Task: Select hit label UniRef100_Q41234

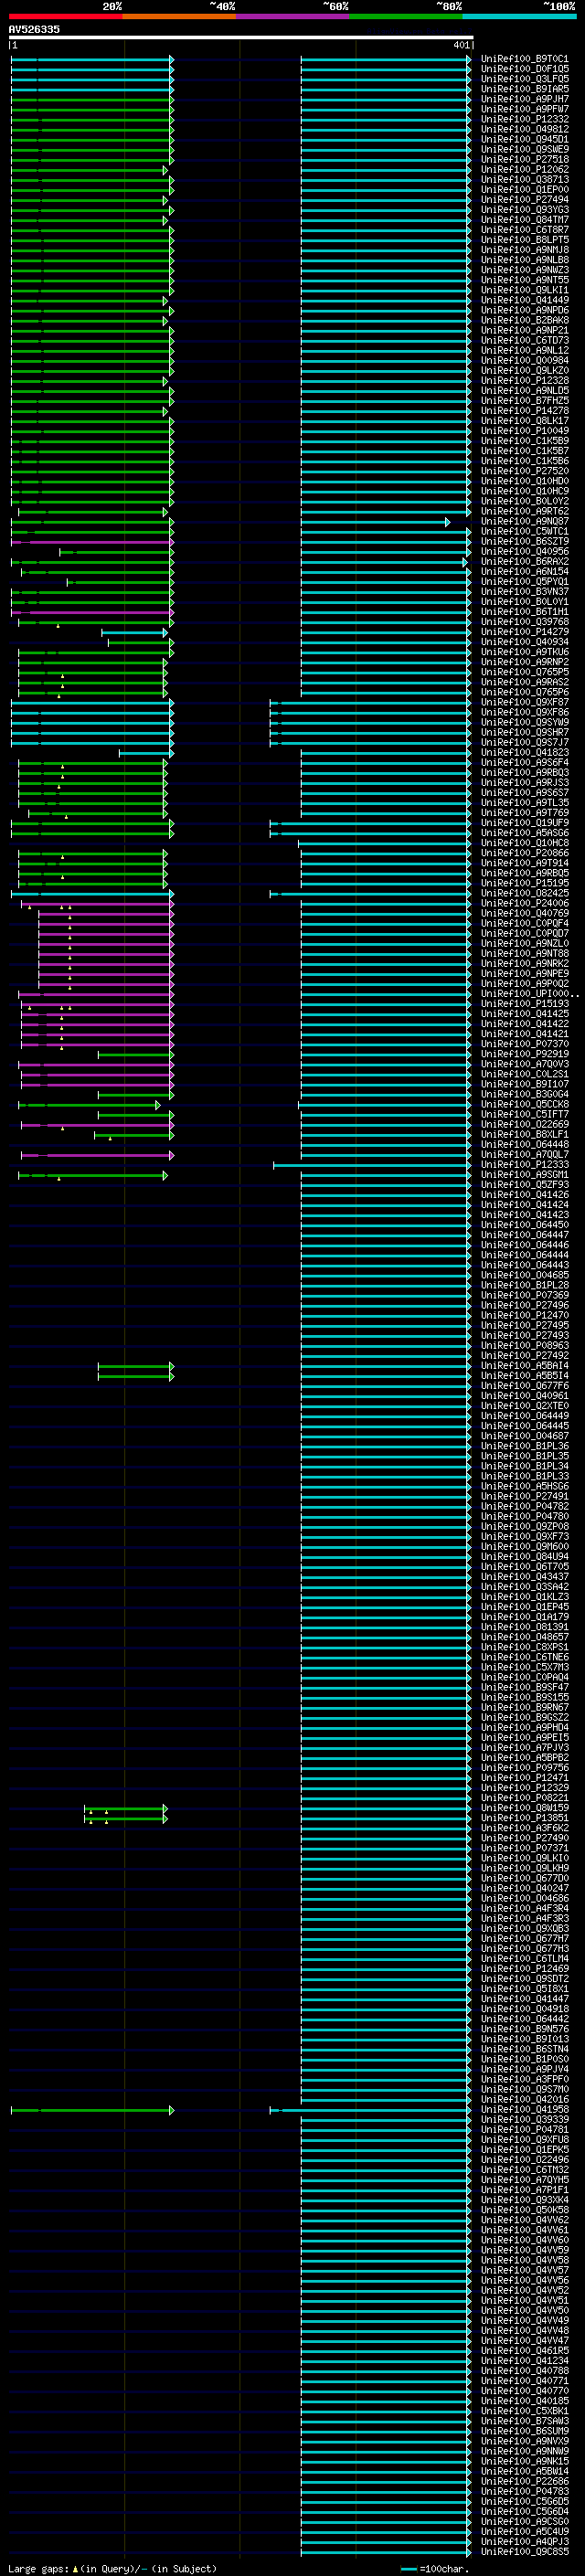Action: pos(525,2360)
